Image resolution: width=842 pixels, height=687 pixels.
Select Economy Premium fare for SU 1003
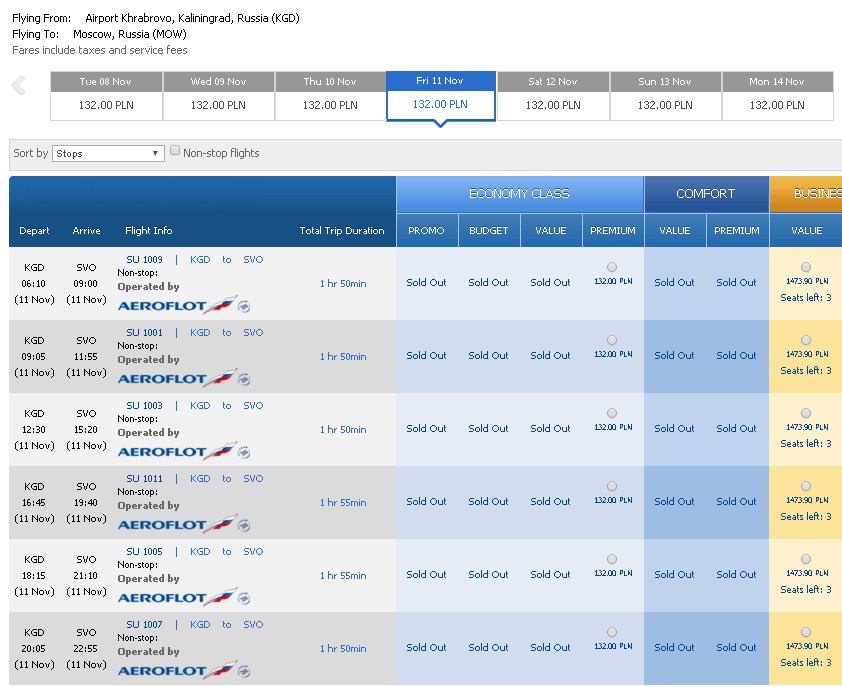coord(612,413)
